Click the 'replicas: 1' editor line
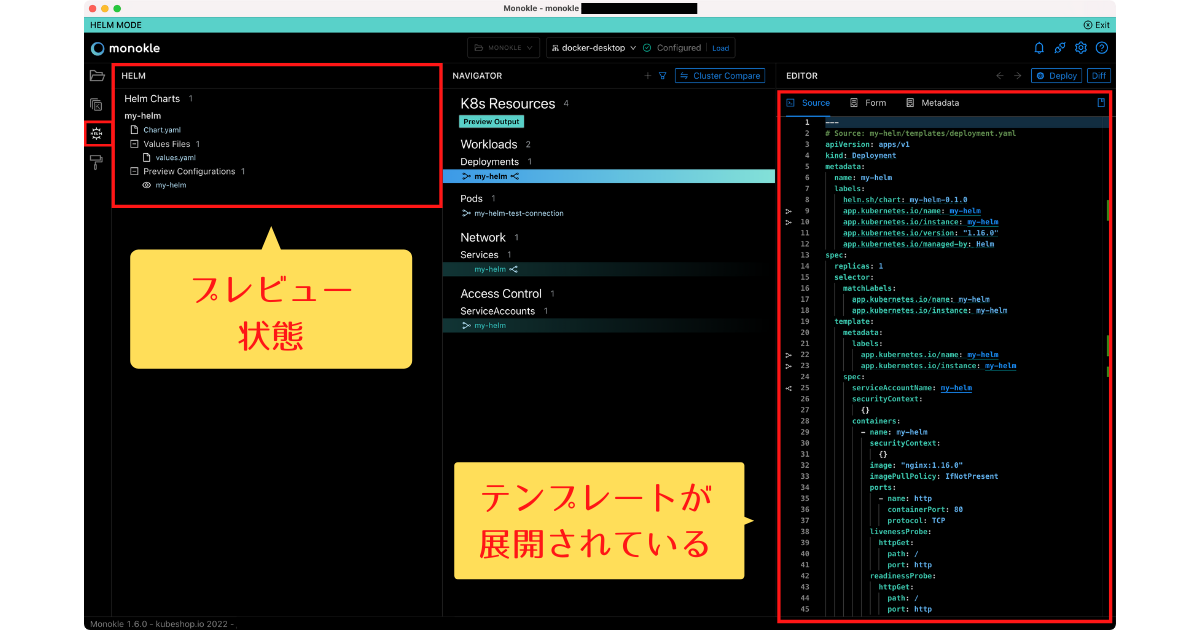Image resolution: width=1200 pixels, height=630 pixels. pyautogui.click(x=859, y=266)
